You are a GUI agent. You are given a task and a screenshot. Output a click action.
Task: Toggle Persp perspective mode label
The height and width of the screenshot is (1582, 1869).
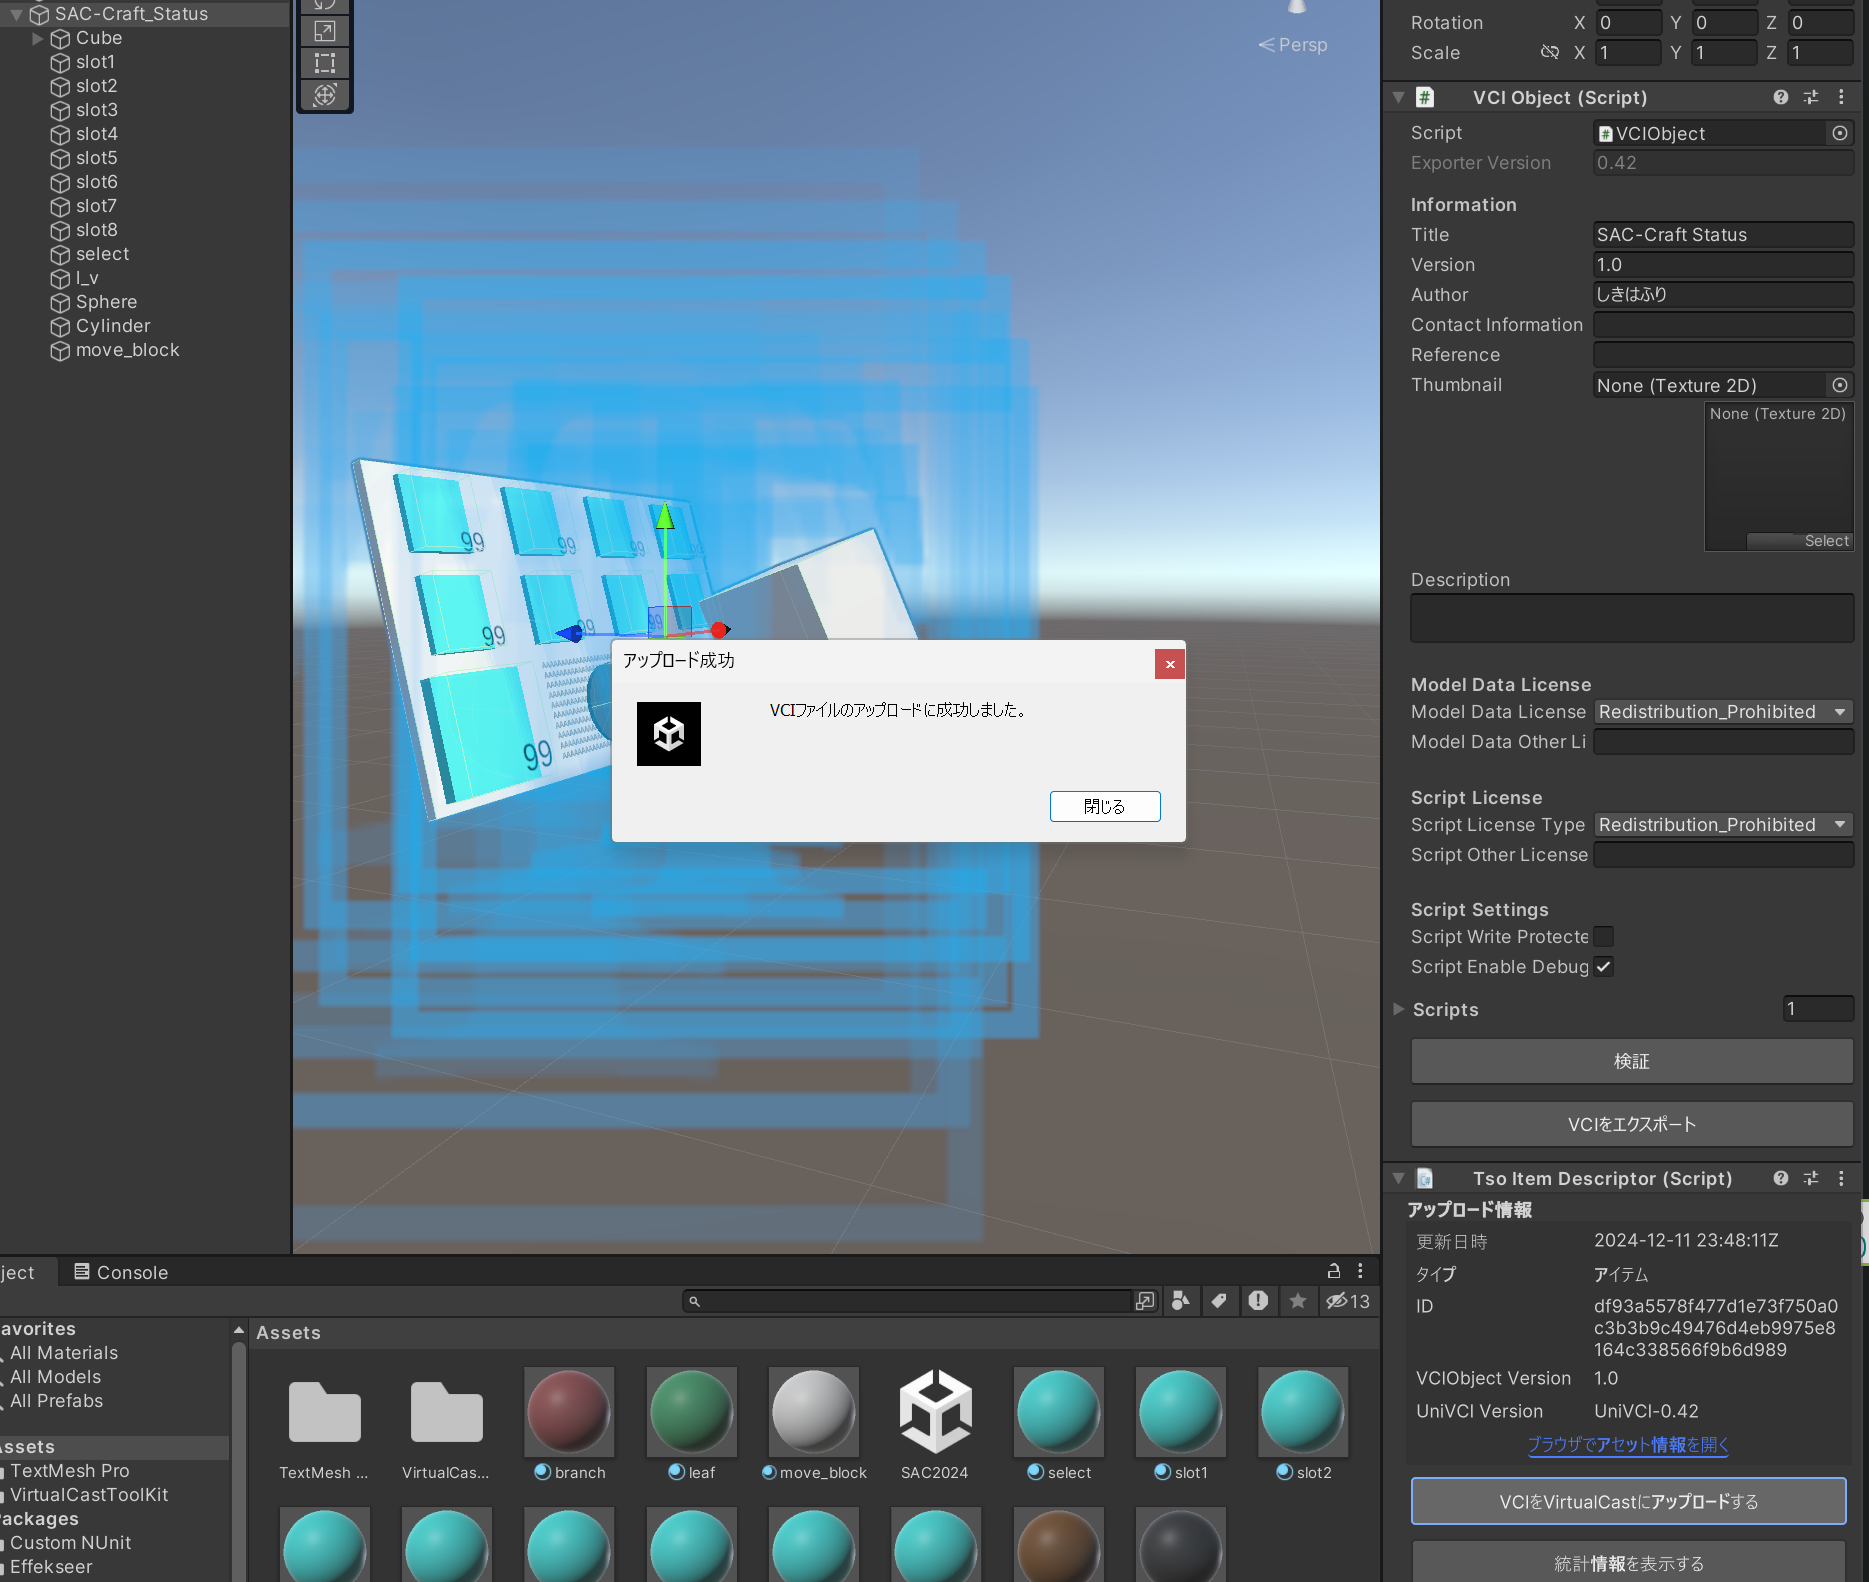click(1293, 45)
